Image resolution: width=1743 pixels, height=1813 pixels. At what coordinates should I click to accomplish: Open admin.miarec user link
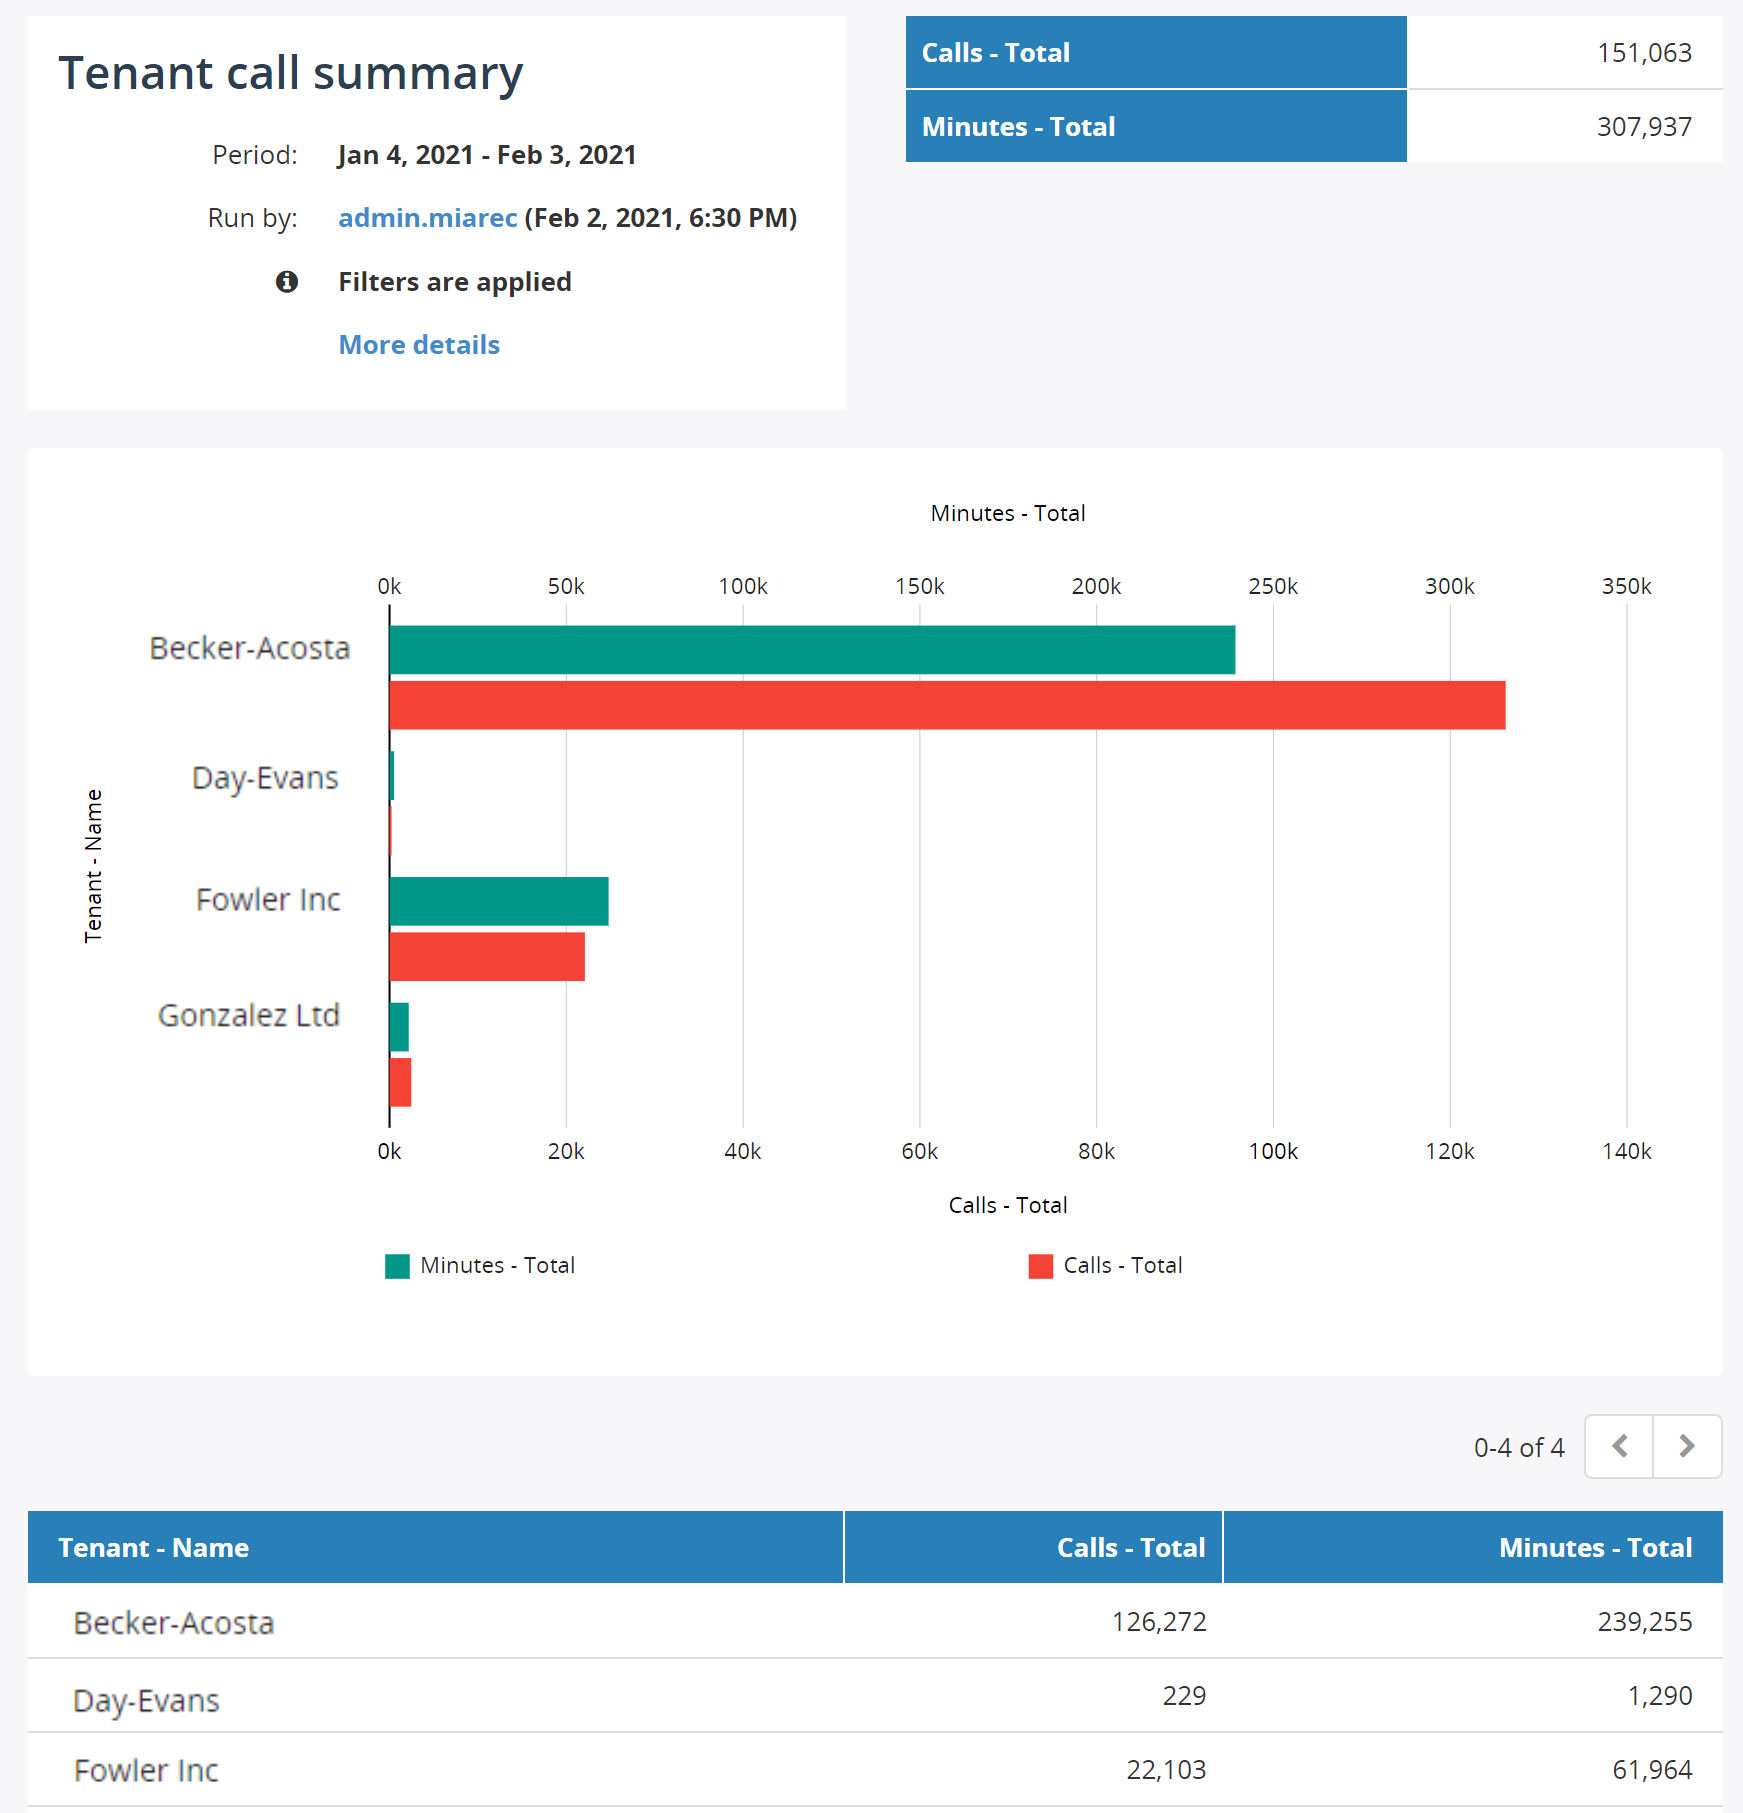(x=428, y=218)
